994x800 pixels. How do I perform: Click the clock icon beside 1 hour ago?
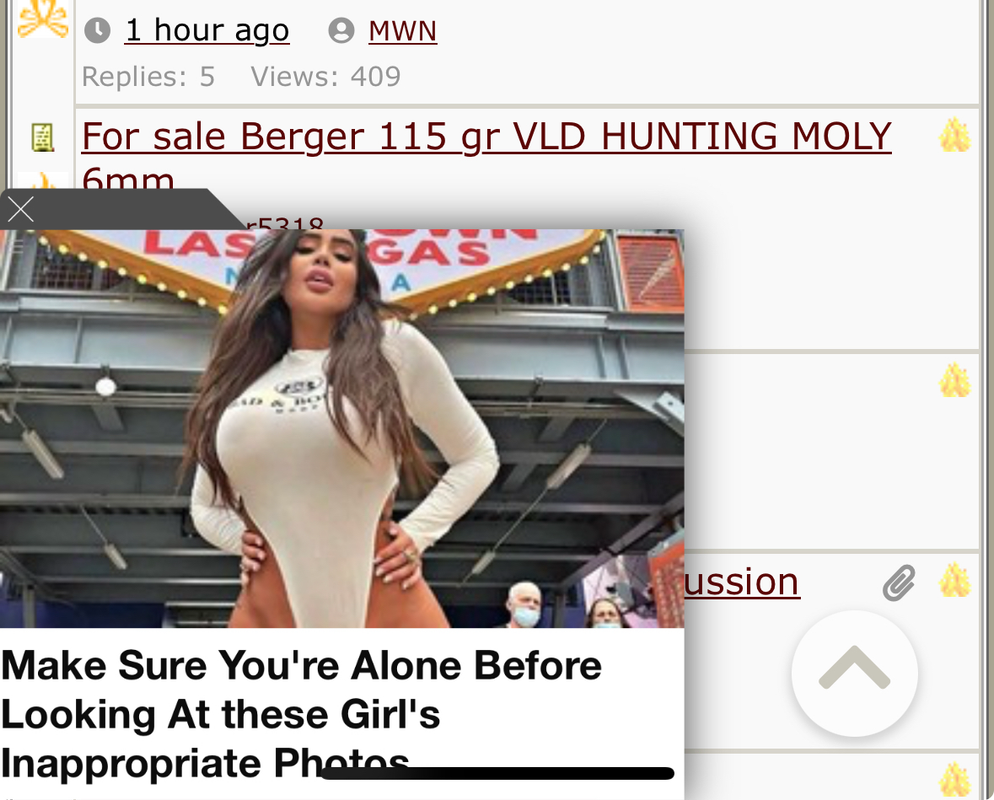97,30
